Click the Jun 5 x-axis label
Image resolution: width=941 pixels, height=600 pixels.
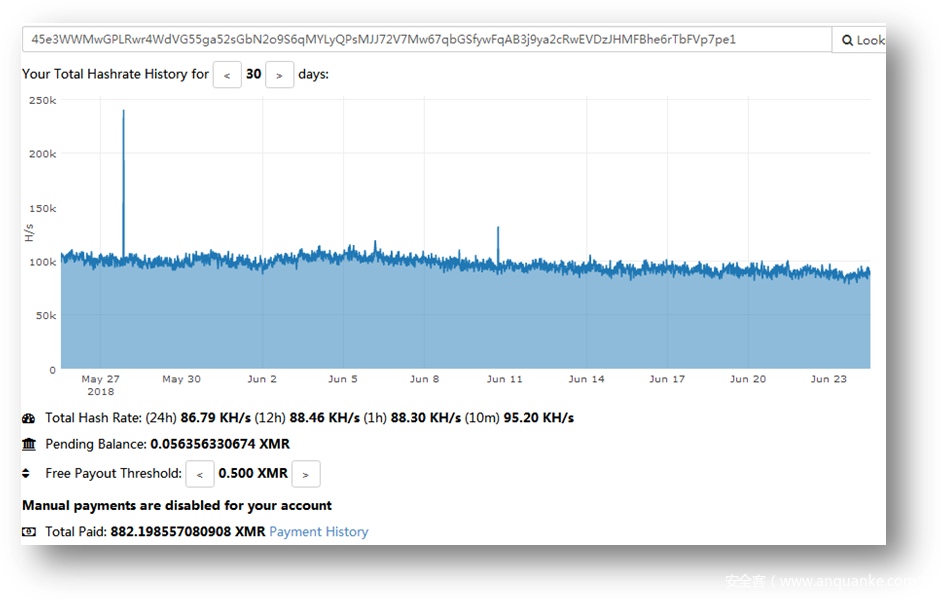point(343,379)
